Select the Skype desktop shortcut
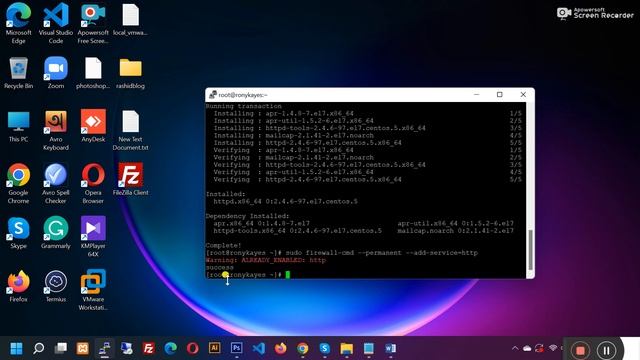The image size is (640, 360). (18, 233)
